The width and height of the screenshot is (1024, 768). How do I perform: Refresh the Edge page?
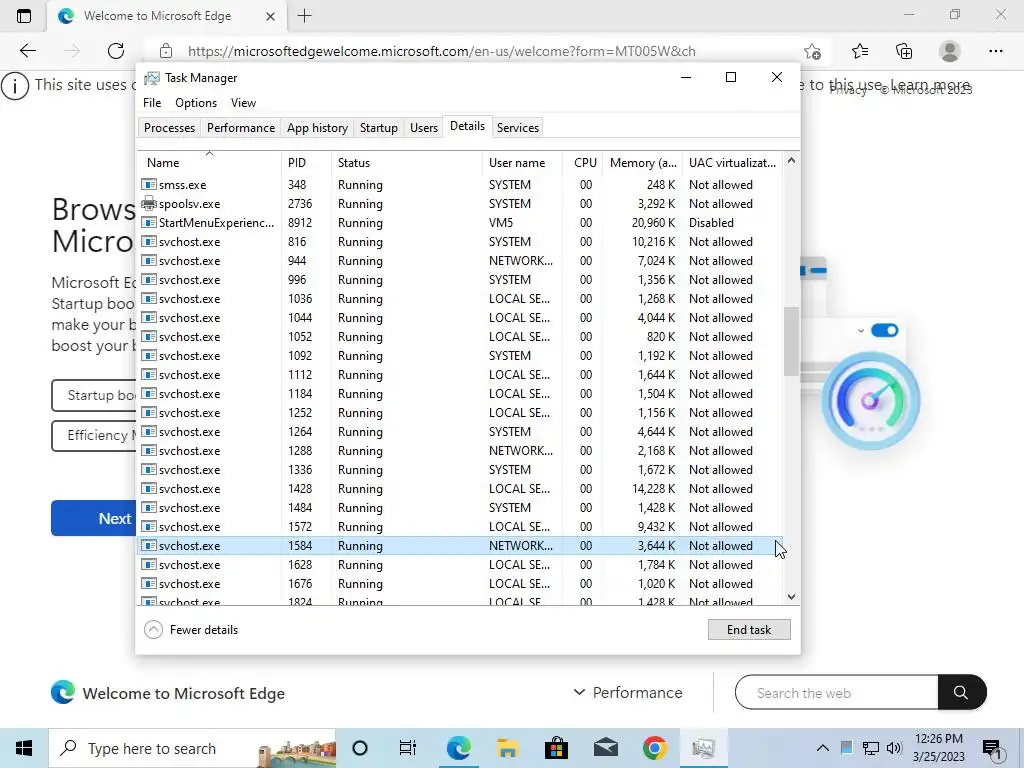point(116,51)
